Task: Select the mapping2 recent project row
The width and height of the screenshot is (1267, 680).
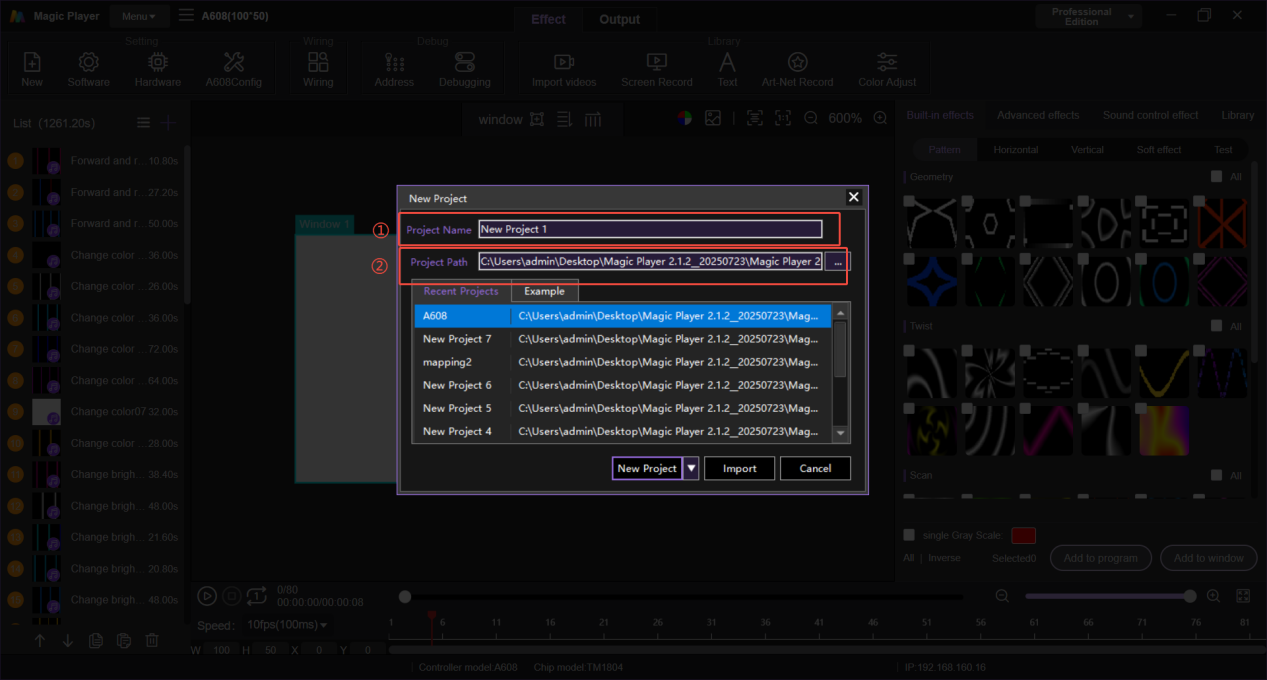Action: coord(623,362)
